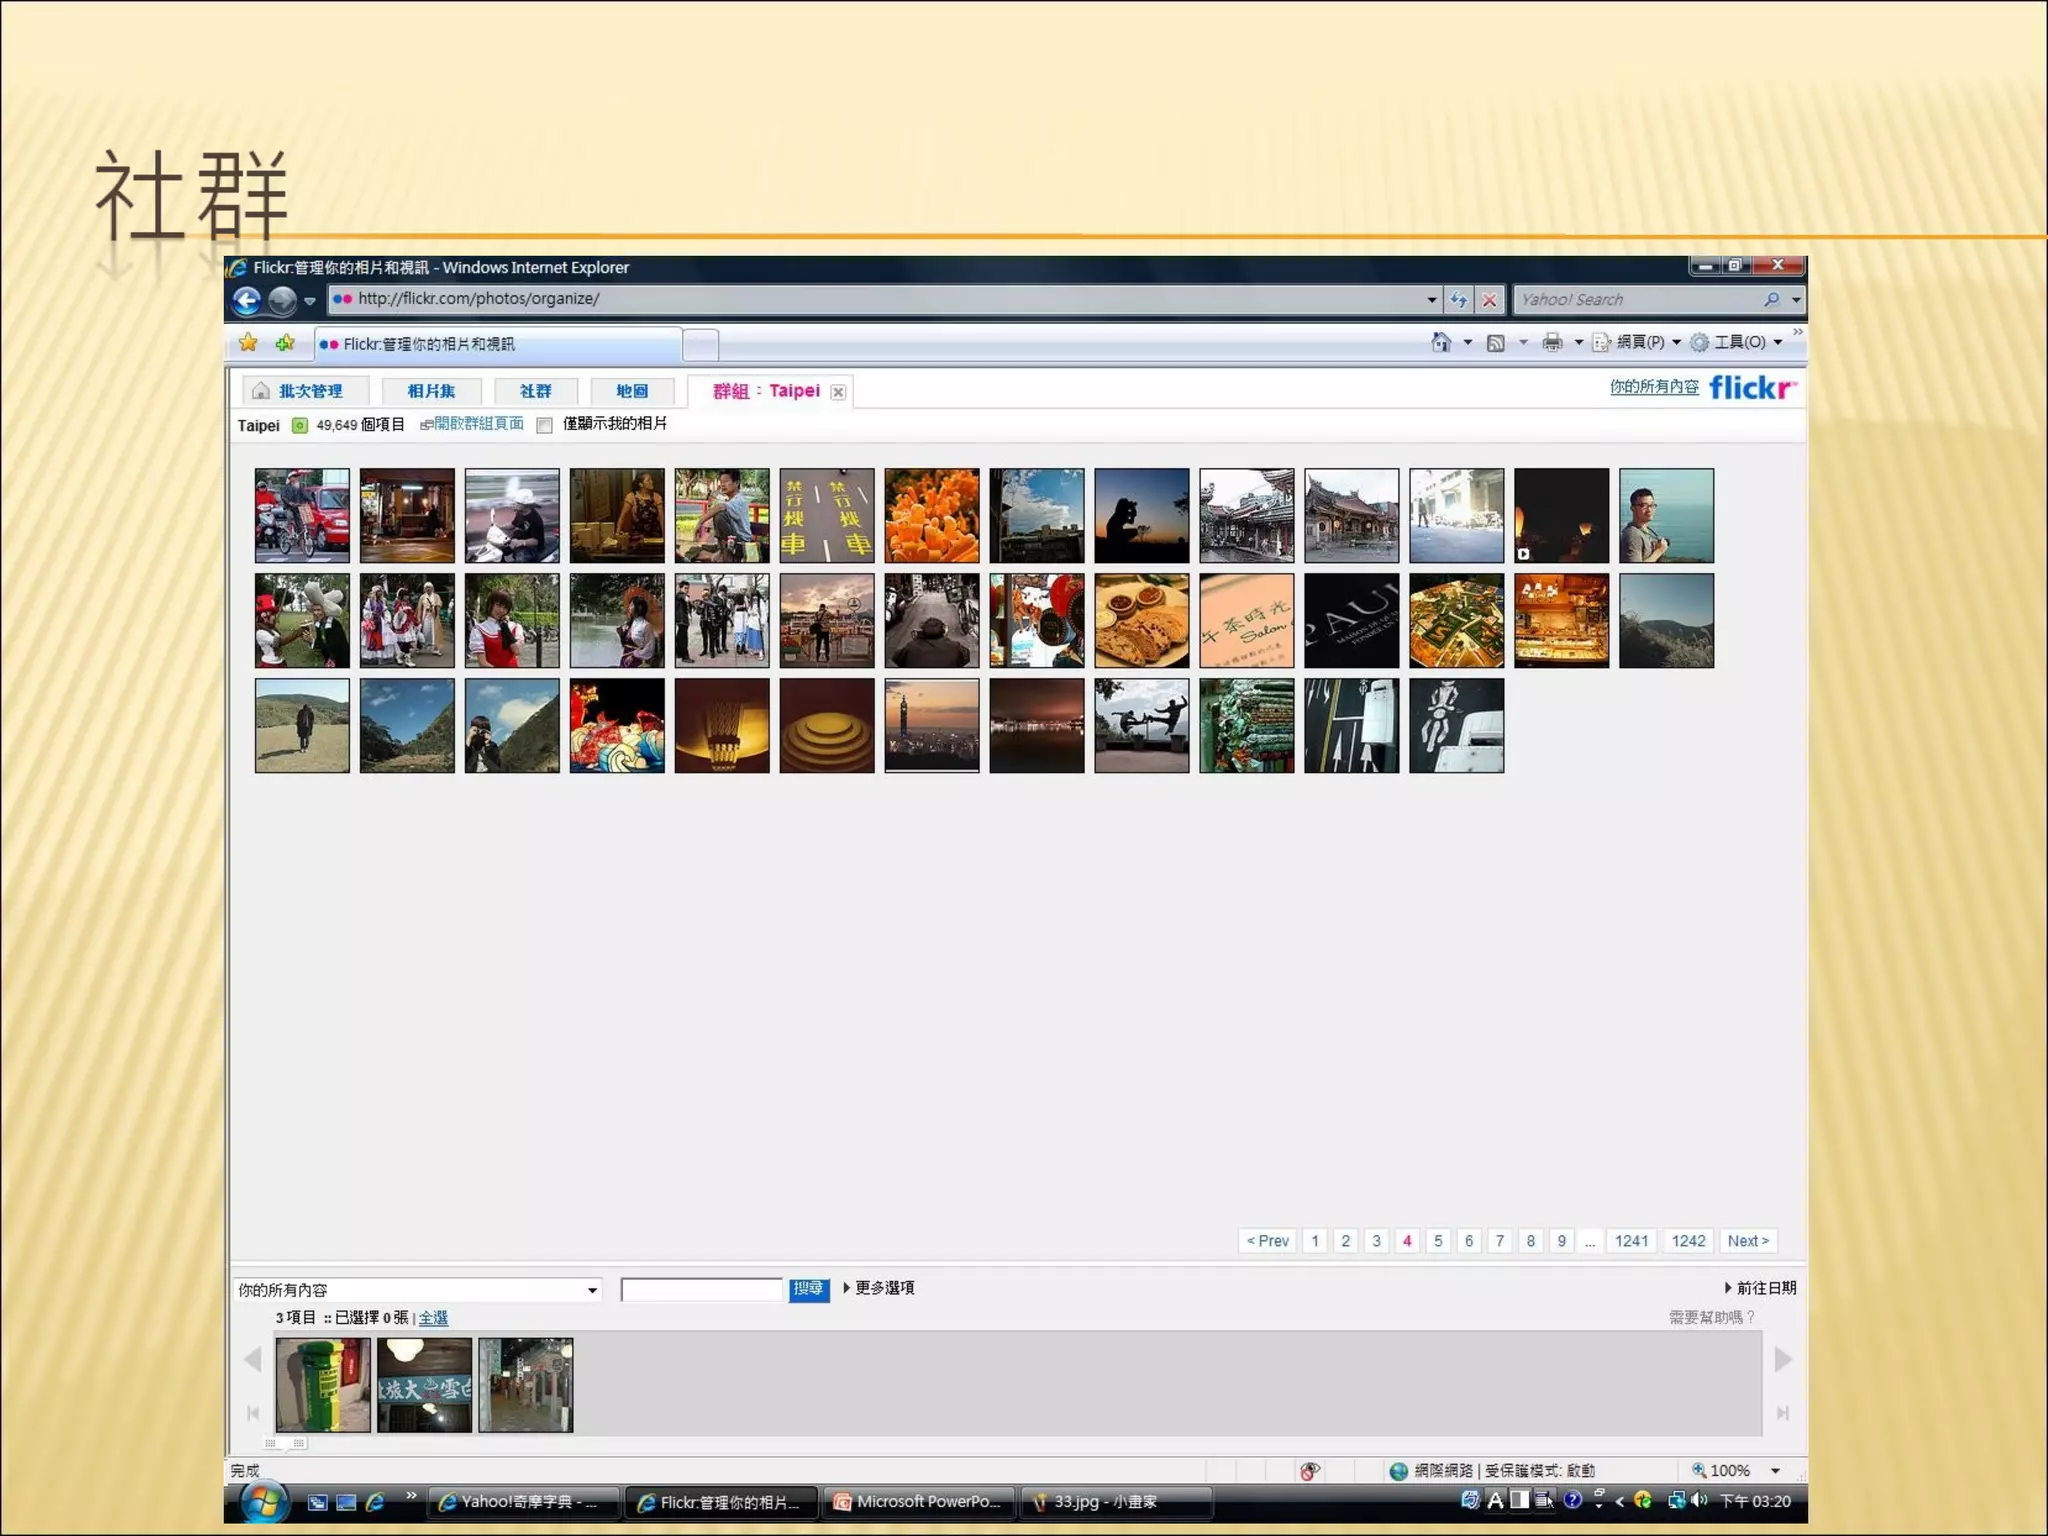The width and height of the screenshot is (2048, 1536).
Task: Open the Favorites star icon
Action: pyautogui.click(x=248, y=343)
